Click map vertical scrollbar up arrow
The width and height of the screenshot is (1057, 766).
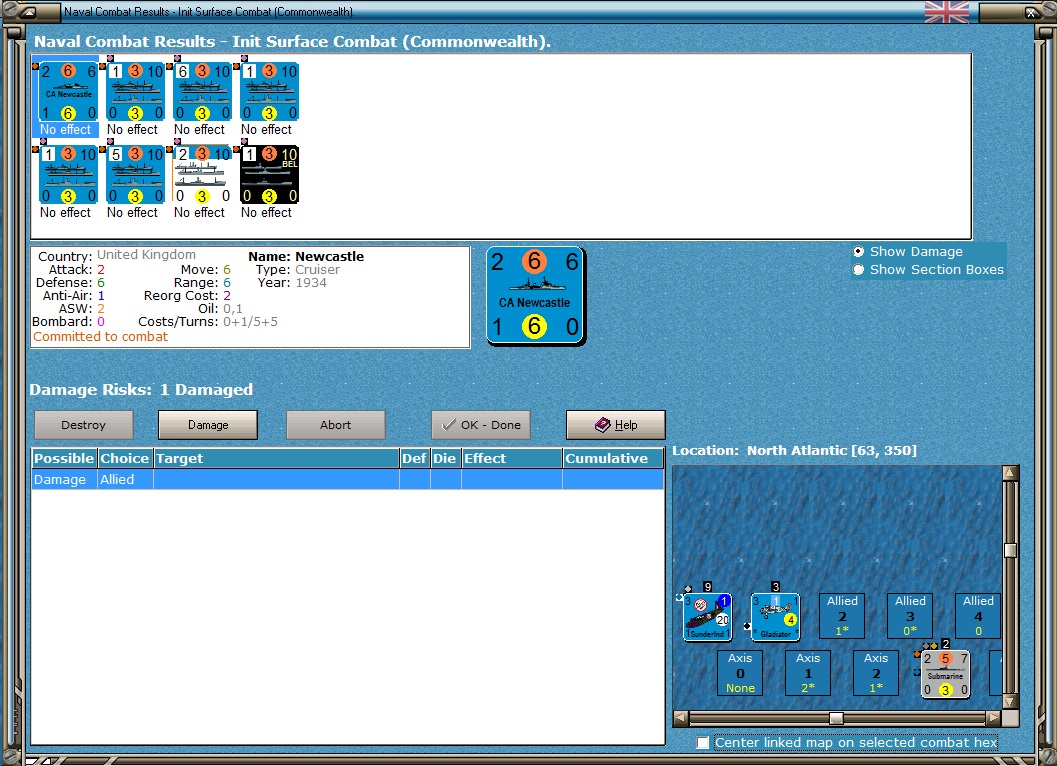coord(1010,473)
